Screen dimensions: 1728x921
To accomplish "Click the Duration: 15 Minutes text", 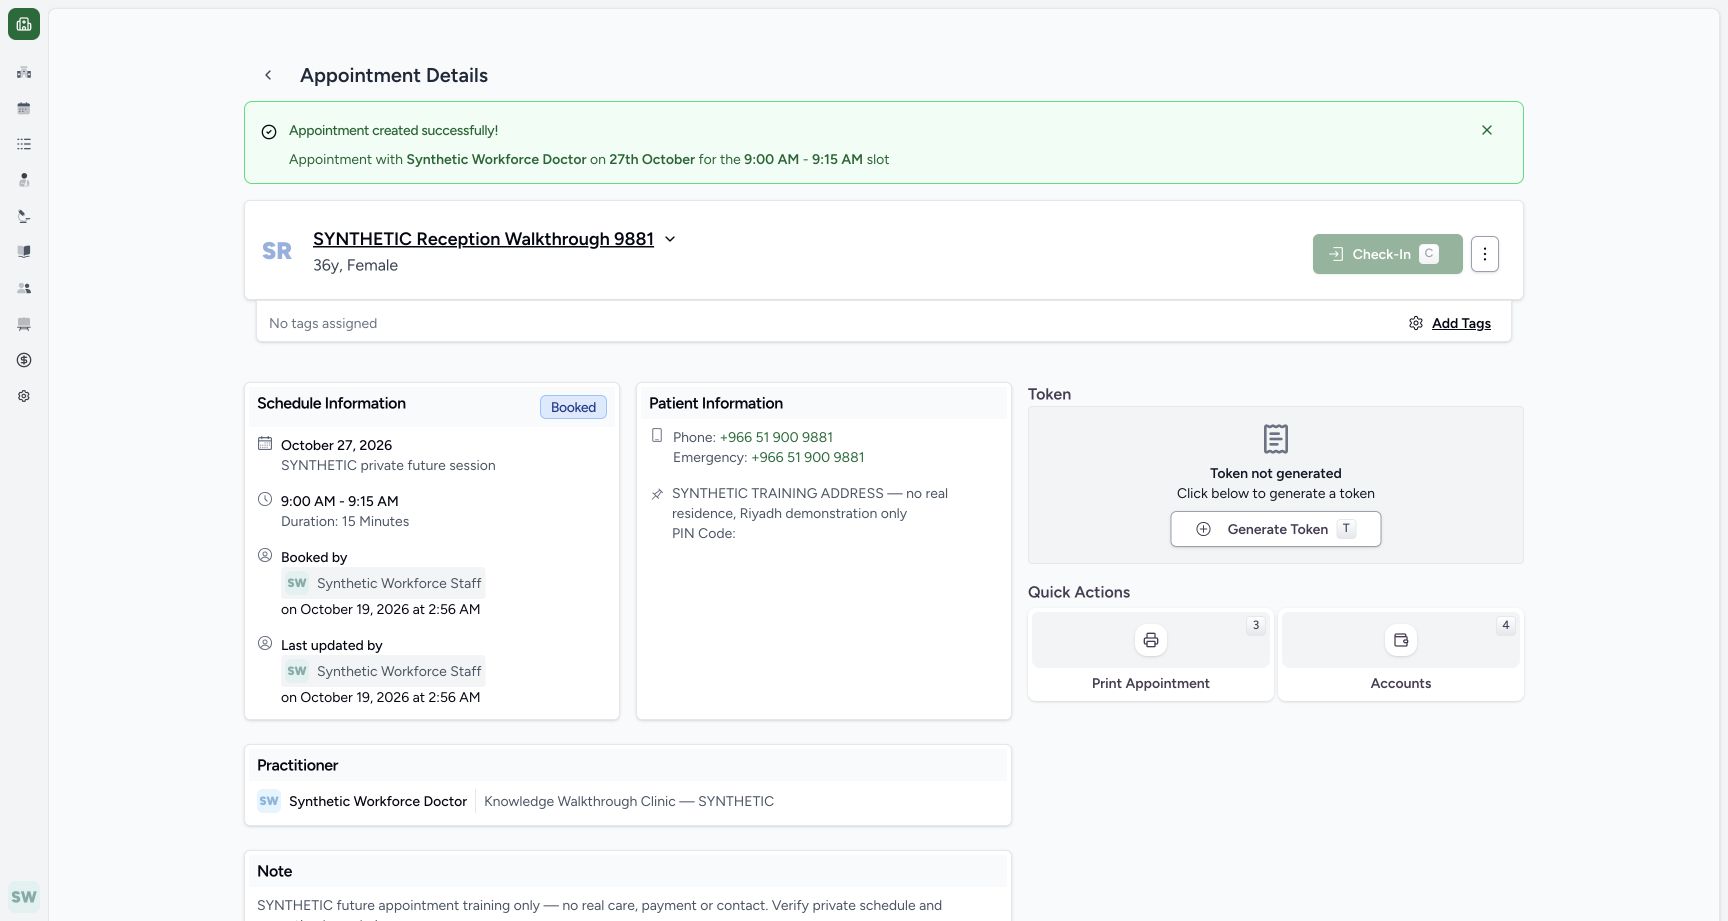I will click(x=345, y=521).
